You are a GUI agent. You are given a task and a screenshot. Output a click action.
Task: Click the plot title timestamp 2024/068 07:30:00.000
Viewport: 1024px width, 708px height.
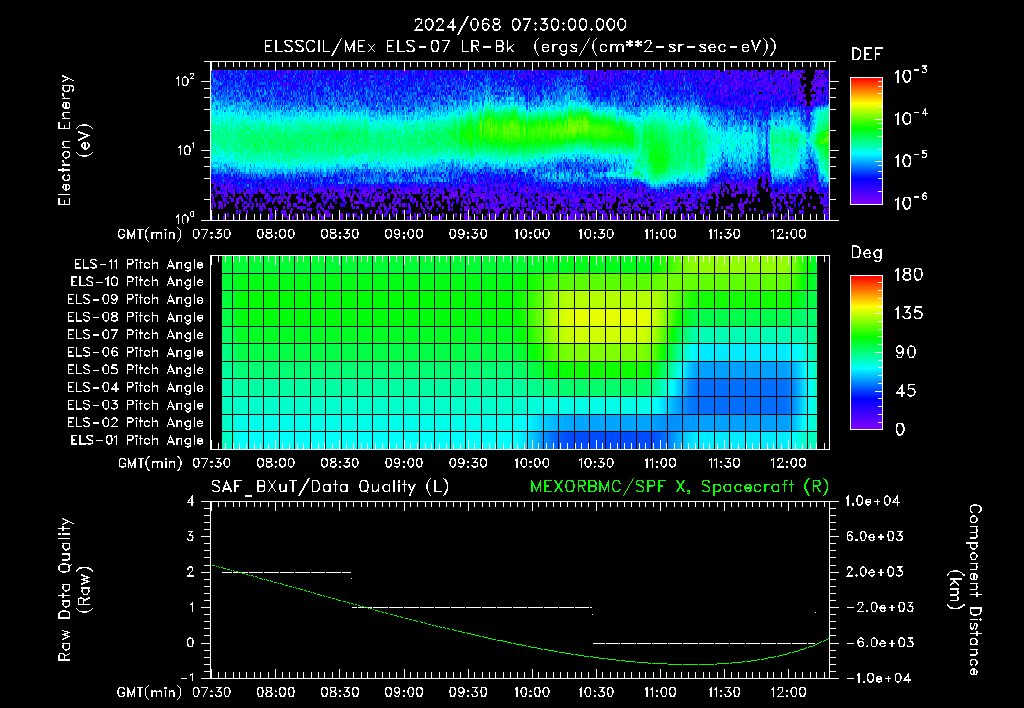(520, 25)
